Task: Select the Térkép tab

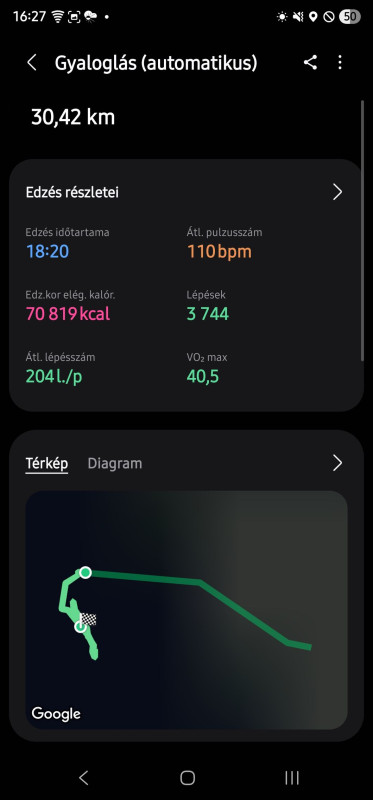Action: 47,463
